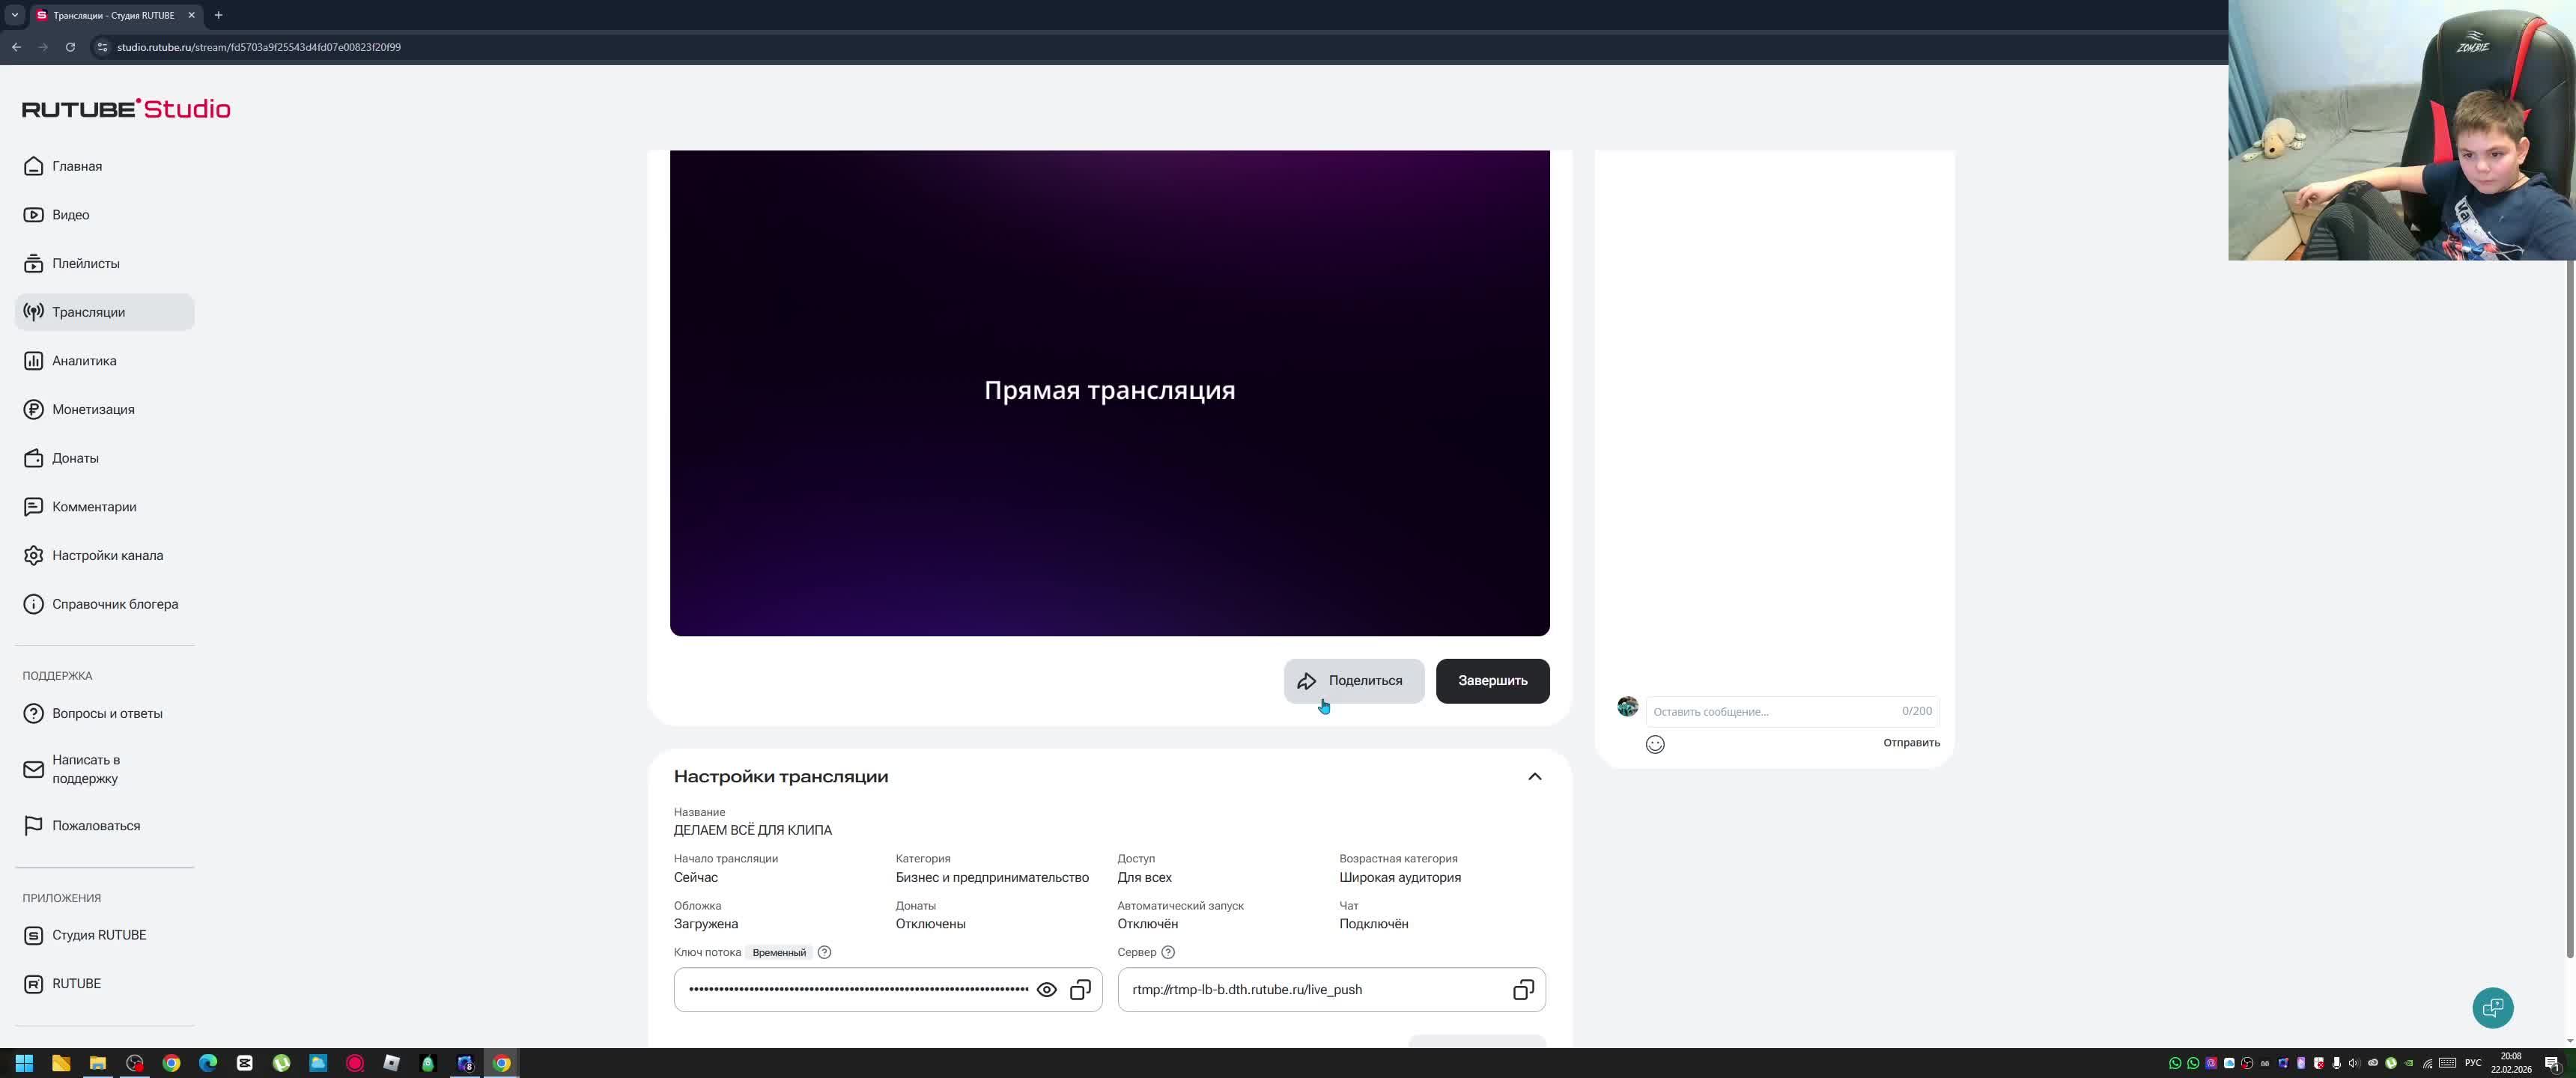The image size is (2576, 1078).
Task: Click the chat message input field
Action: (1770, 711)
